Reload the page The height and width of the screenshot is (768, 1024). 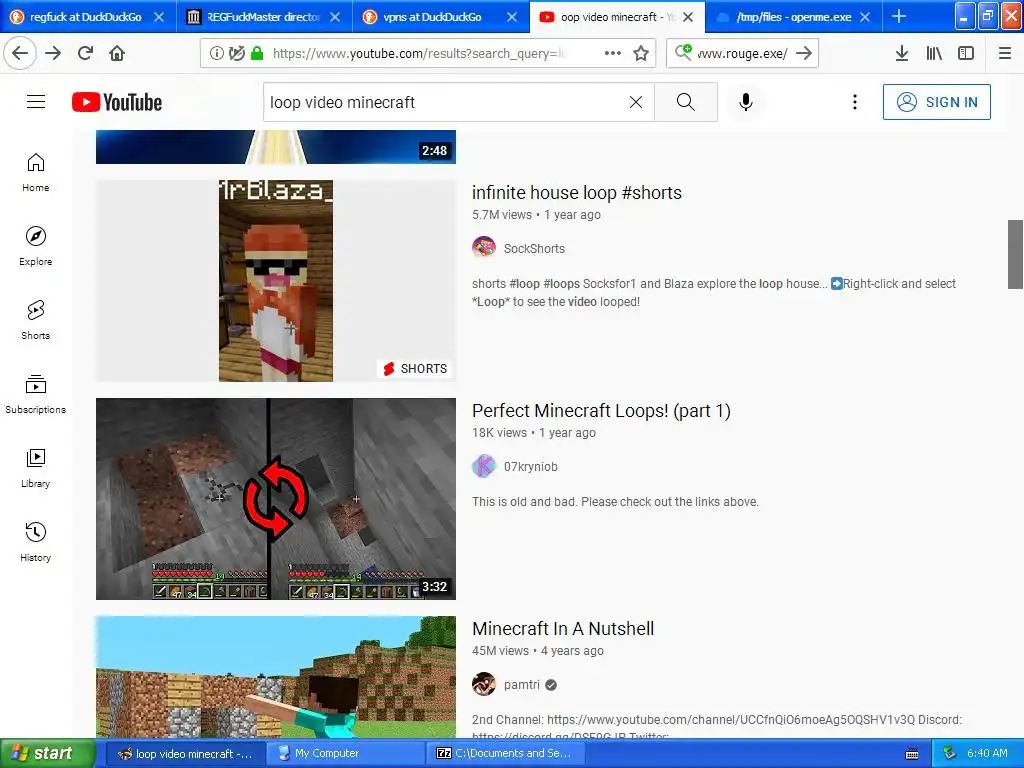click(86, 53)
